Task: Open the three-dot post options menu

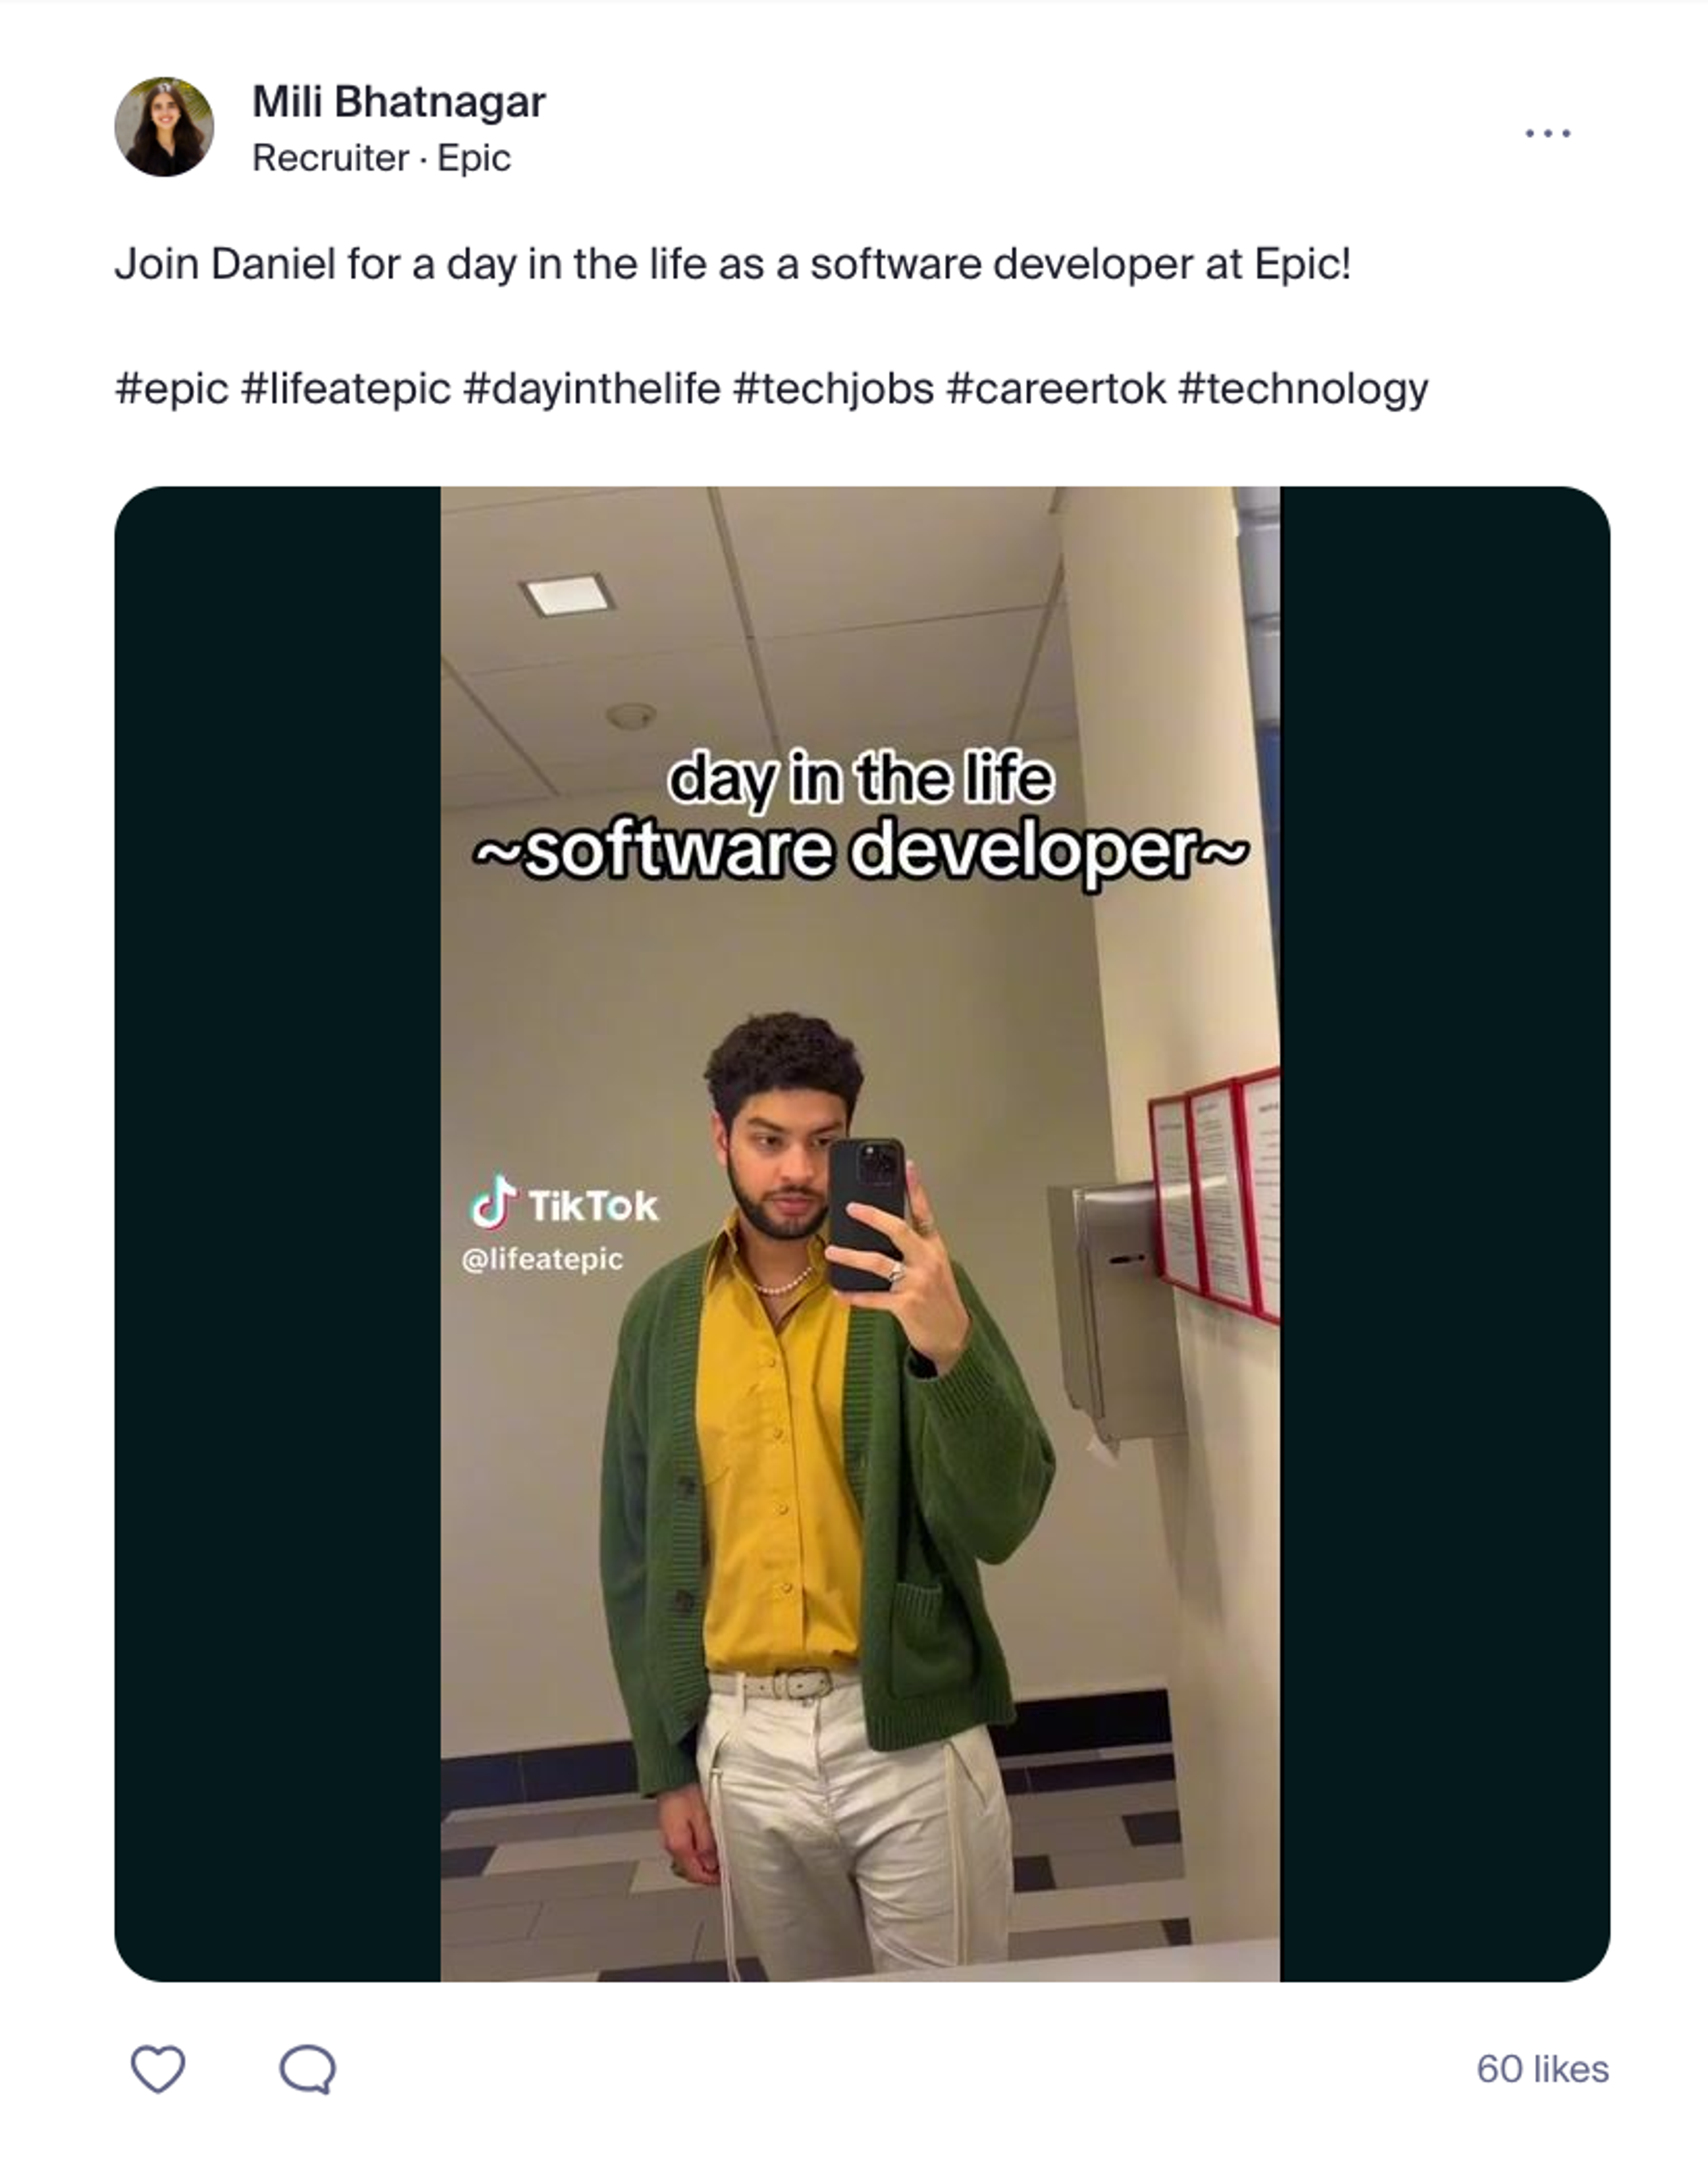Action: coord(1547,133)
